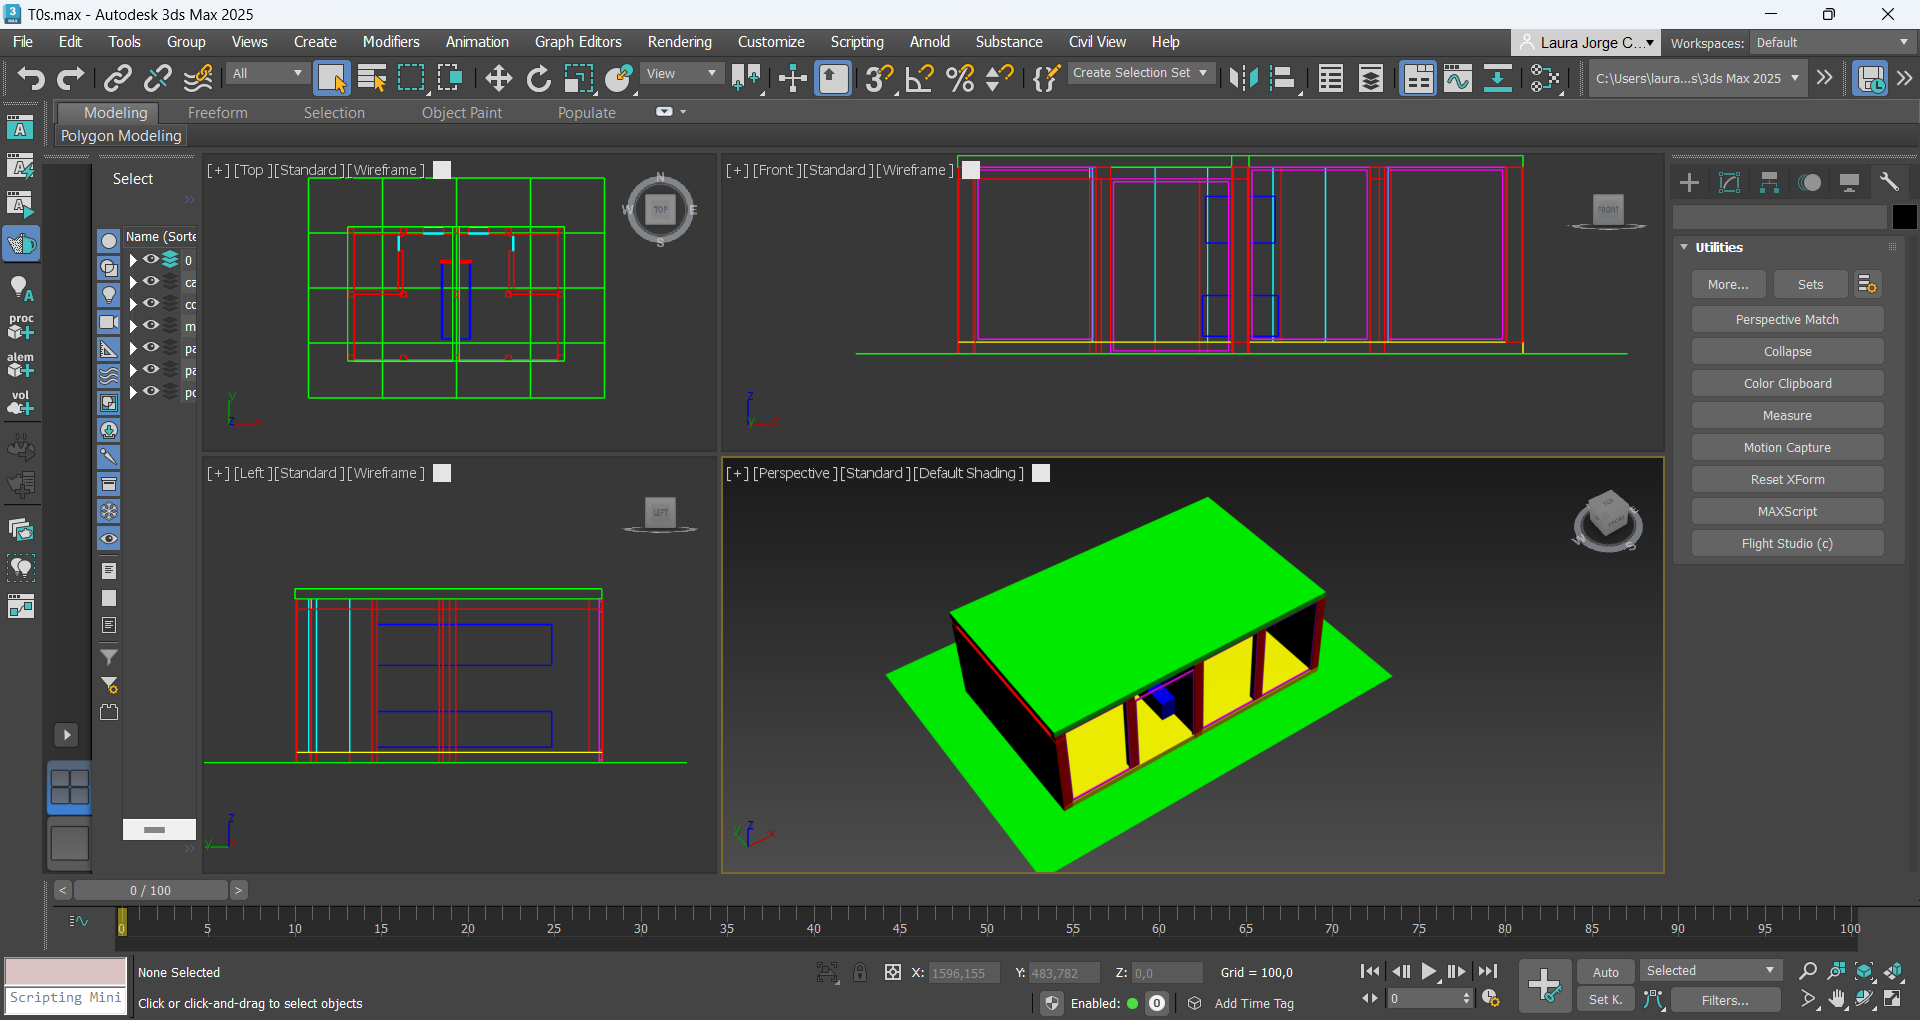
Task: Click the time slider 0 / 100
Action: click(x=150, y=890)
